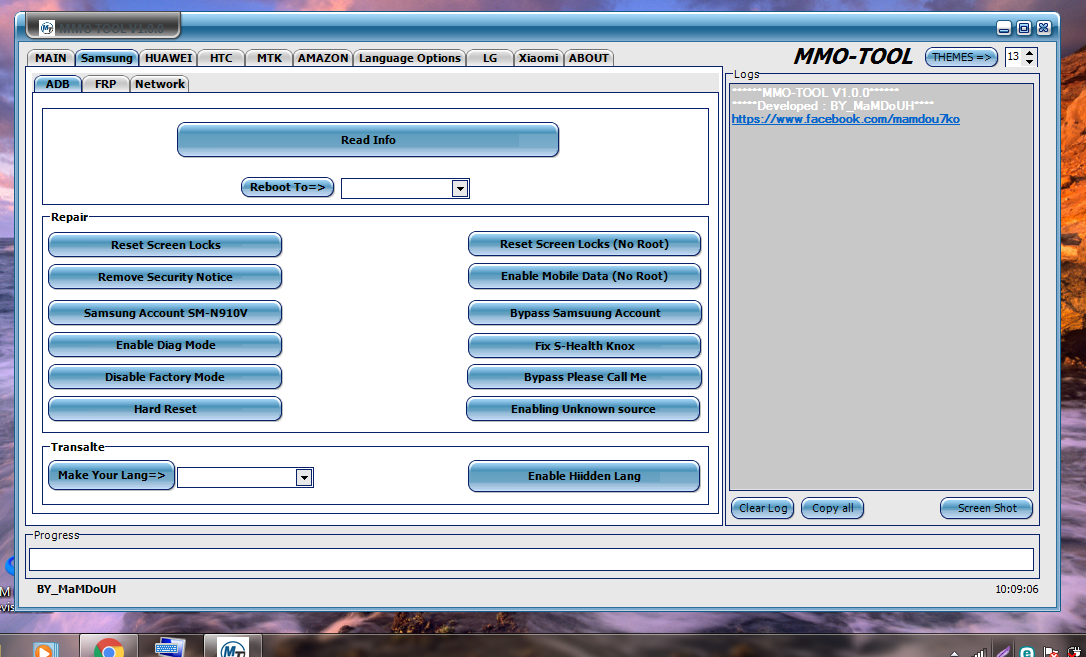Switch to the MTK tab
This screenshot has width=1086, height=657.
(269, 58)
